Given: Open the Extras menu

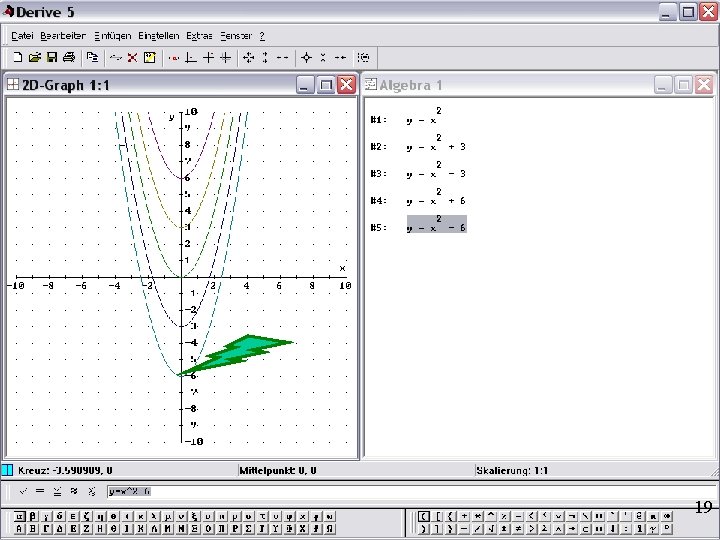Looking at the screenshot, I should pyautogui.click(x=199, y=36).
